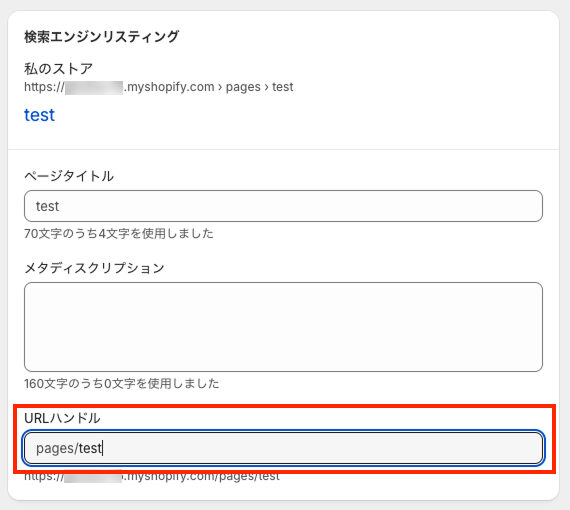The width and height of the screenshot is (570, 510).
Task: Click the blurred subdomain in the handle URL text
Action: [x=93, y=477]
